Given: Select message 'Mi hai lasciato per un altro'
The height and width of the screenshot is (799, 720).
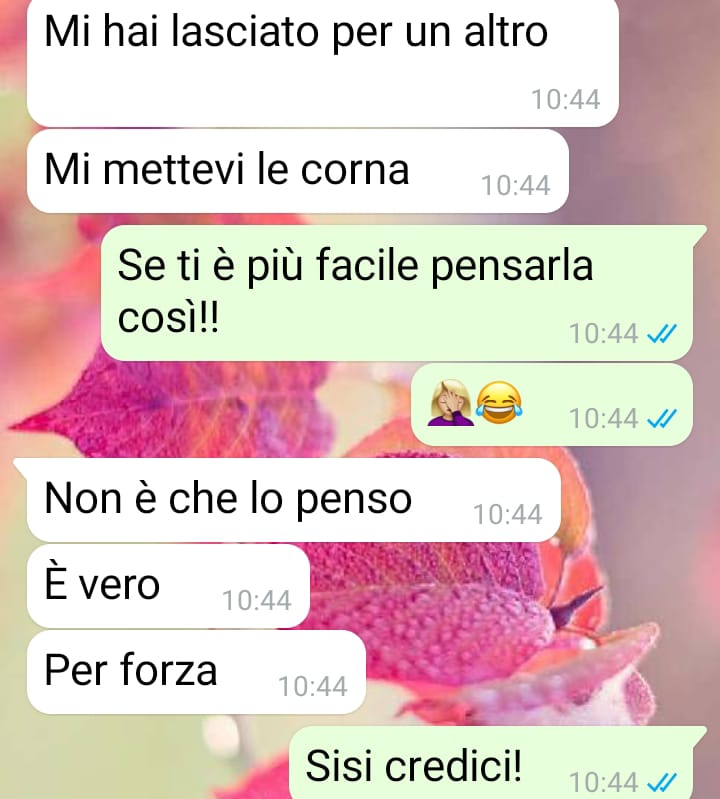Looking at the screenshot, I should pyautogui.click(x=323, y=62).
